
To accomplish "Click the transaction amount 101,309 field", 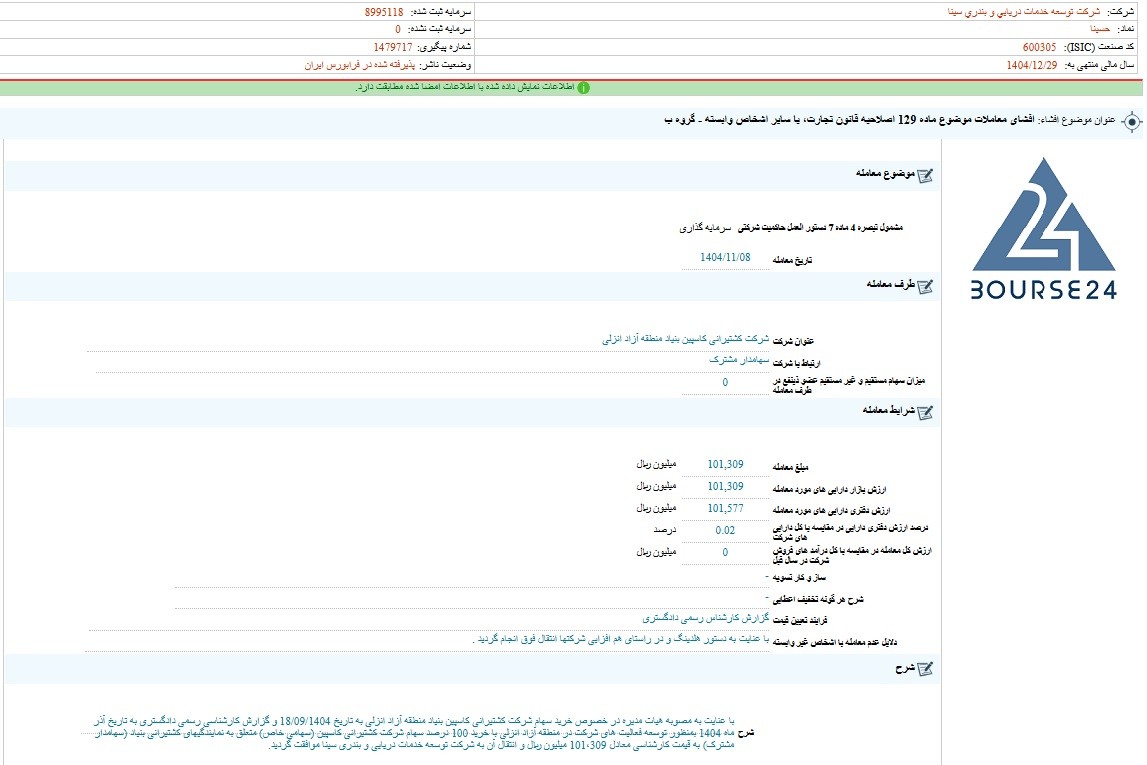I will click(725, 464).
